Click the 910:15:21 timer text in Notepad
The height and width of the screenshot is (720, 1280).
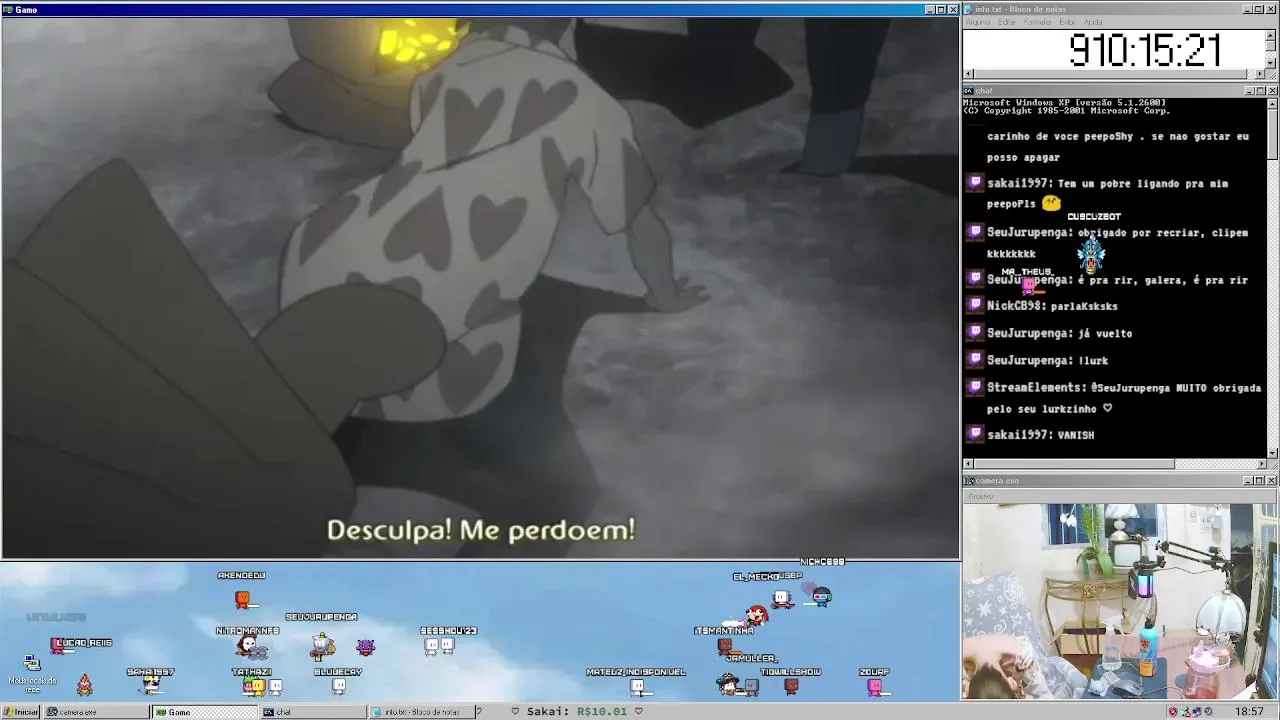tap(1145, 51)
